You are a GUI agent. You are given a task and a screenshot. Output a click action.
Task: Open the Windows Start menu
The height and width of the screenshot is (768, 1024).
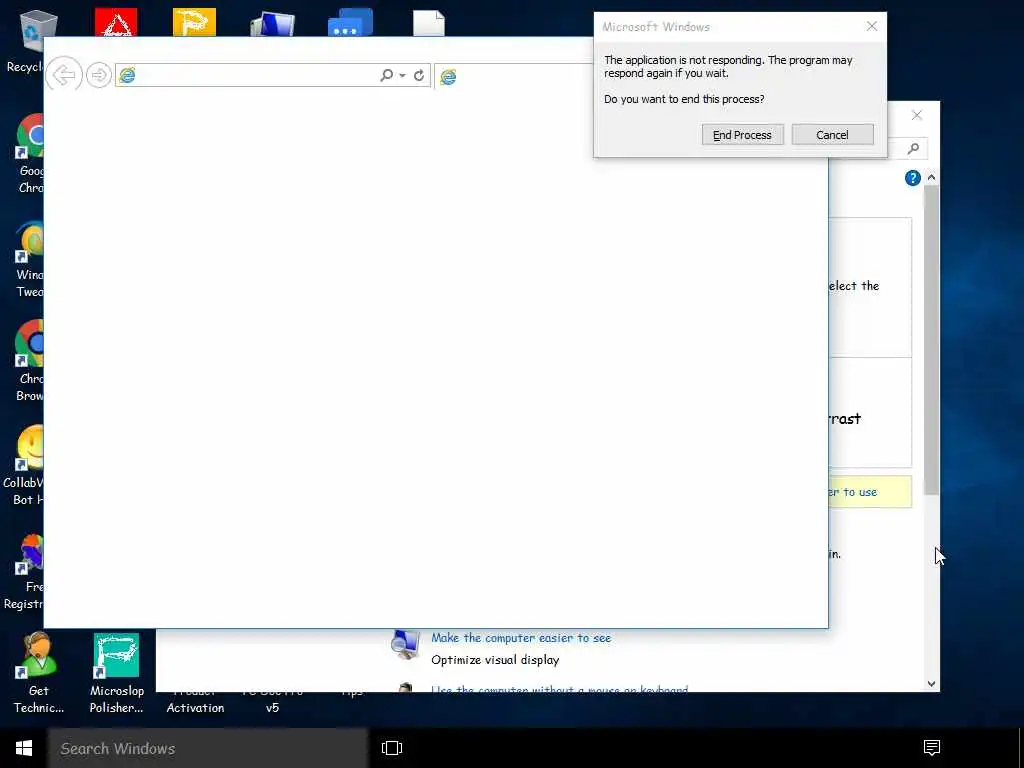coord(24,748)
